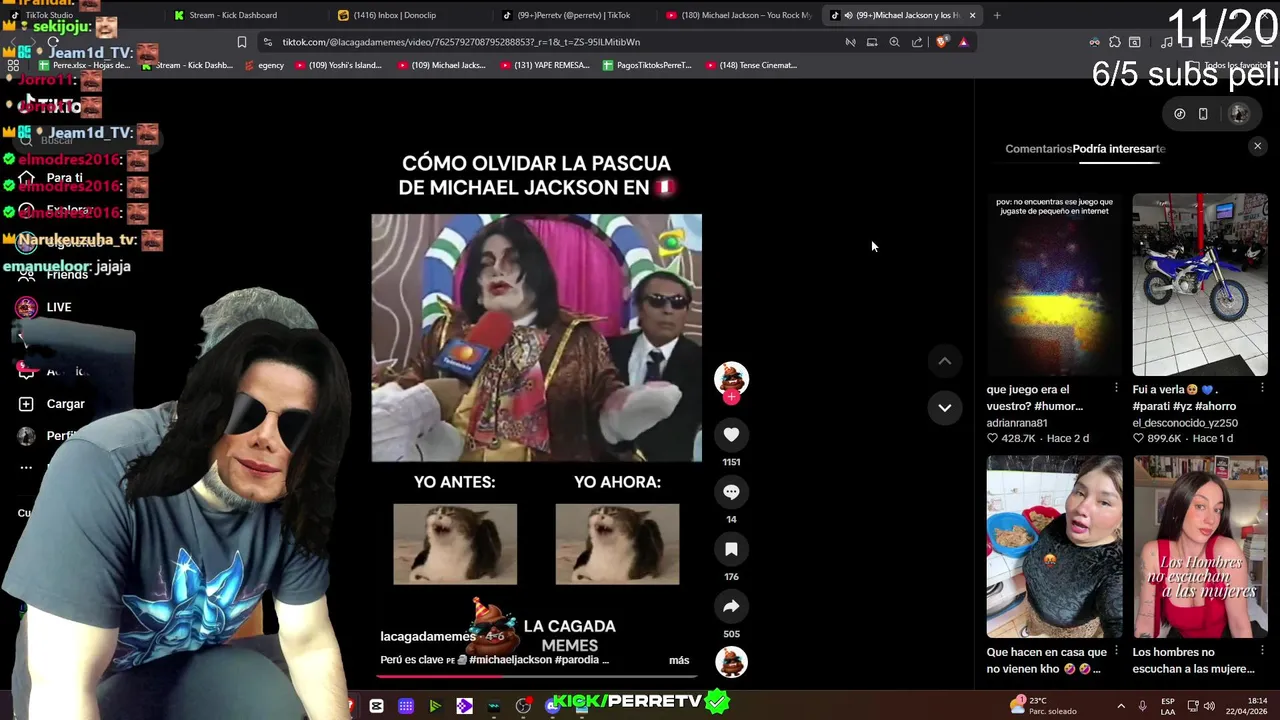Open LIVE in TikTok sidebar
This screenshot has width=1280, height=720.
58,307
